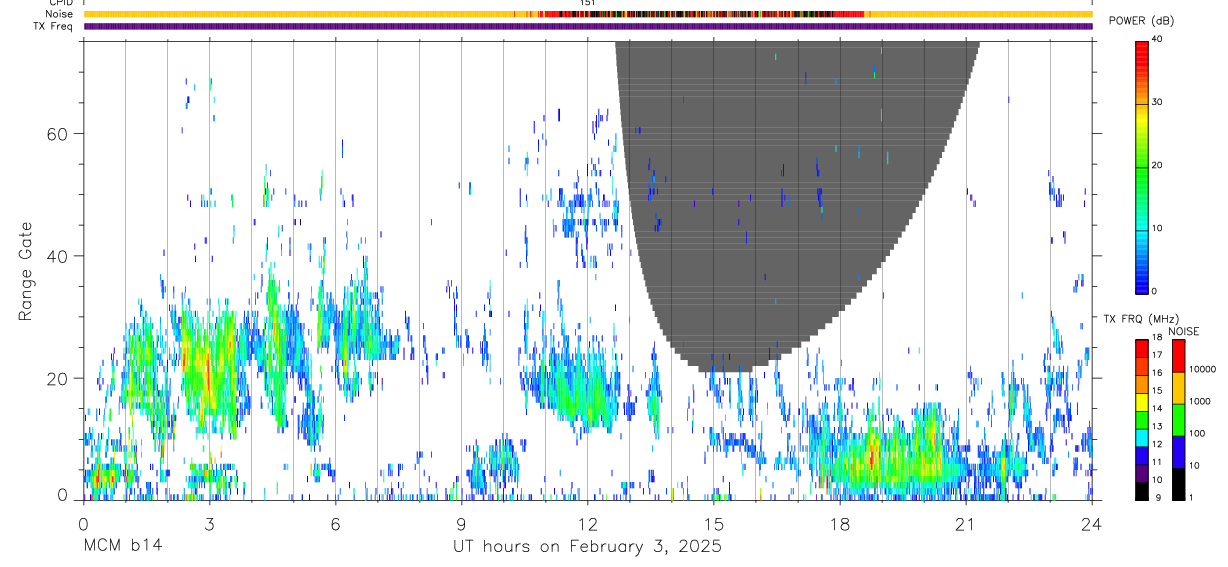The width and height of the screenshot is (1228, 567).
Task: Click x-axis tick label '24'
Action: (x=1092, y=523)
